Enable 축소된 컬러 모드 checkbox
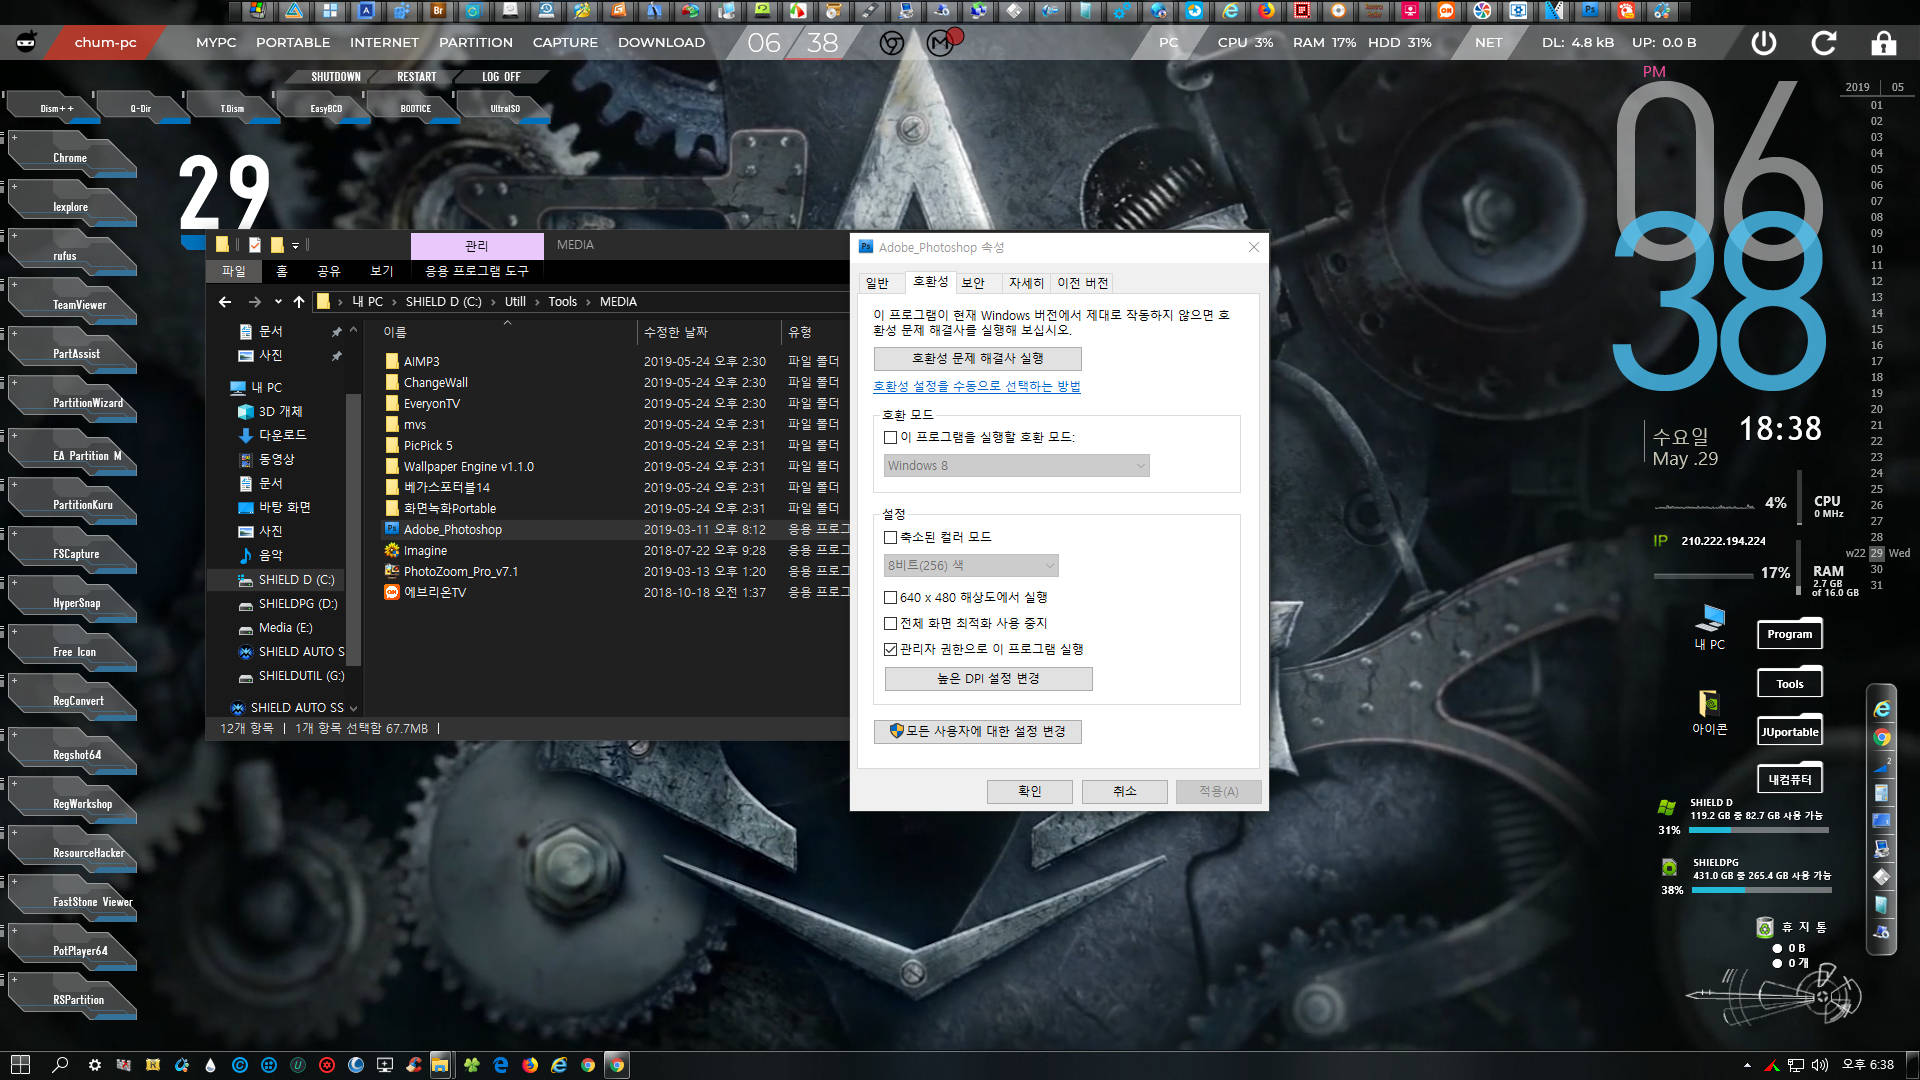 click(890, 537)
